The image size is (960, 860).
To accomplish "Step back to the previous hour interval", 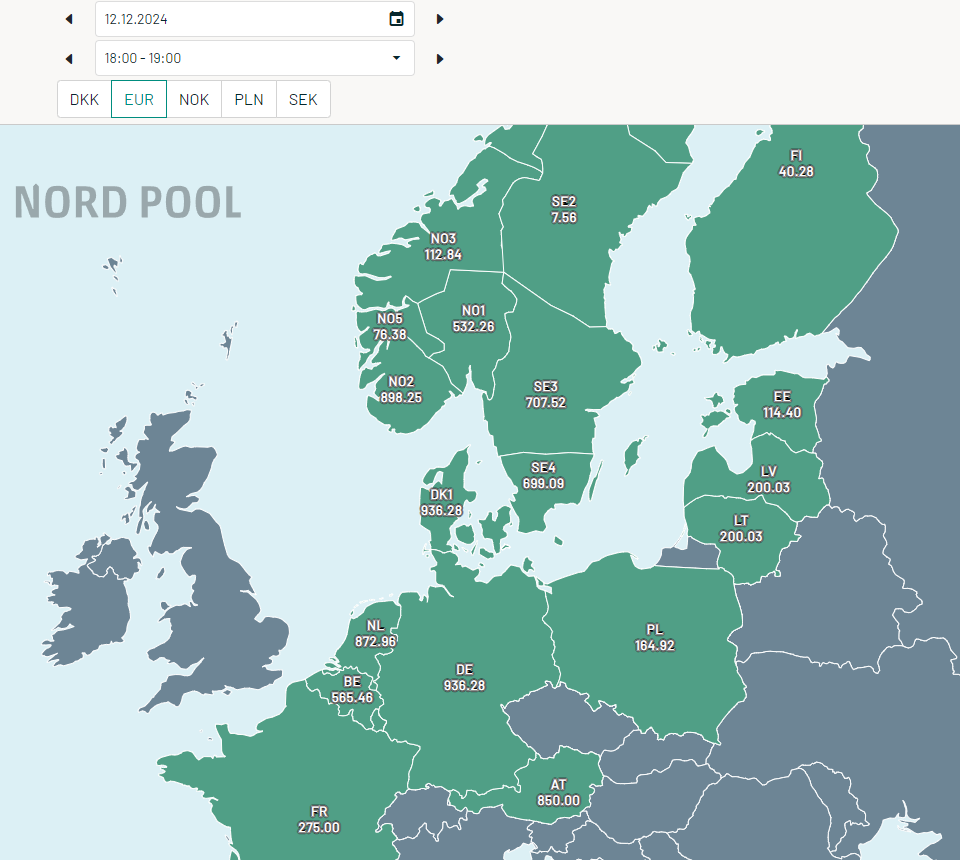I will (x=69, y=59).
